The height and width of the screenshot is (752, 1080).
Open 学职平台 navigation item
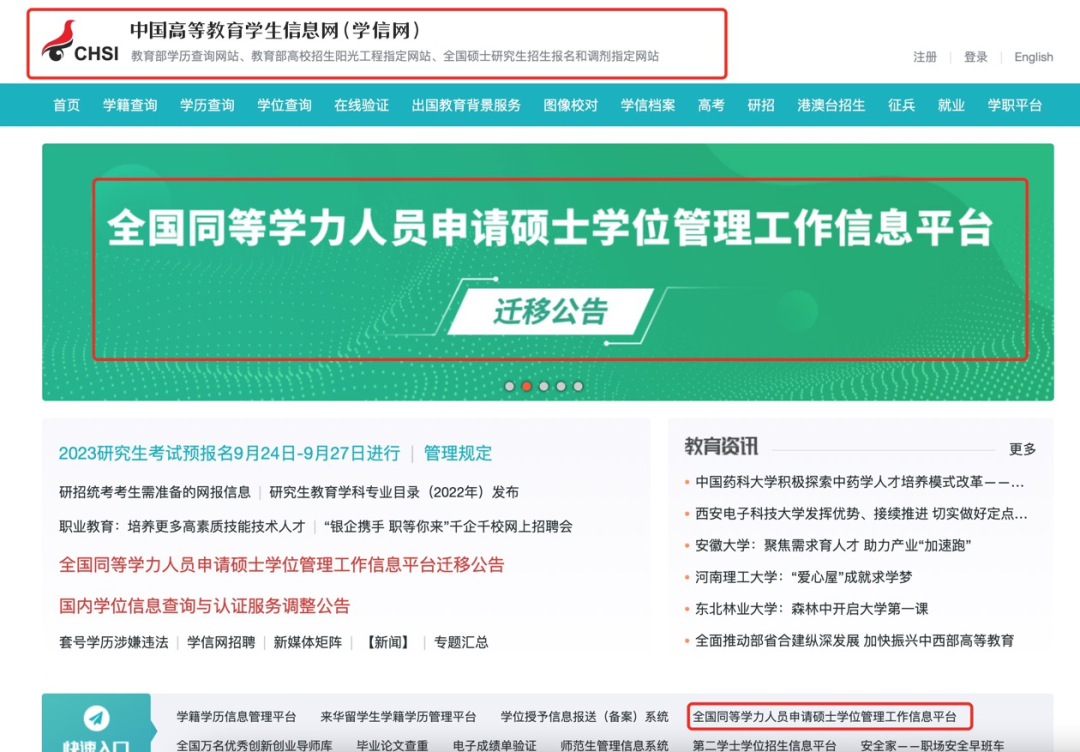[x=1015, y=105]
